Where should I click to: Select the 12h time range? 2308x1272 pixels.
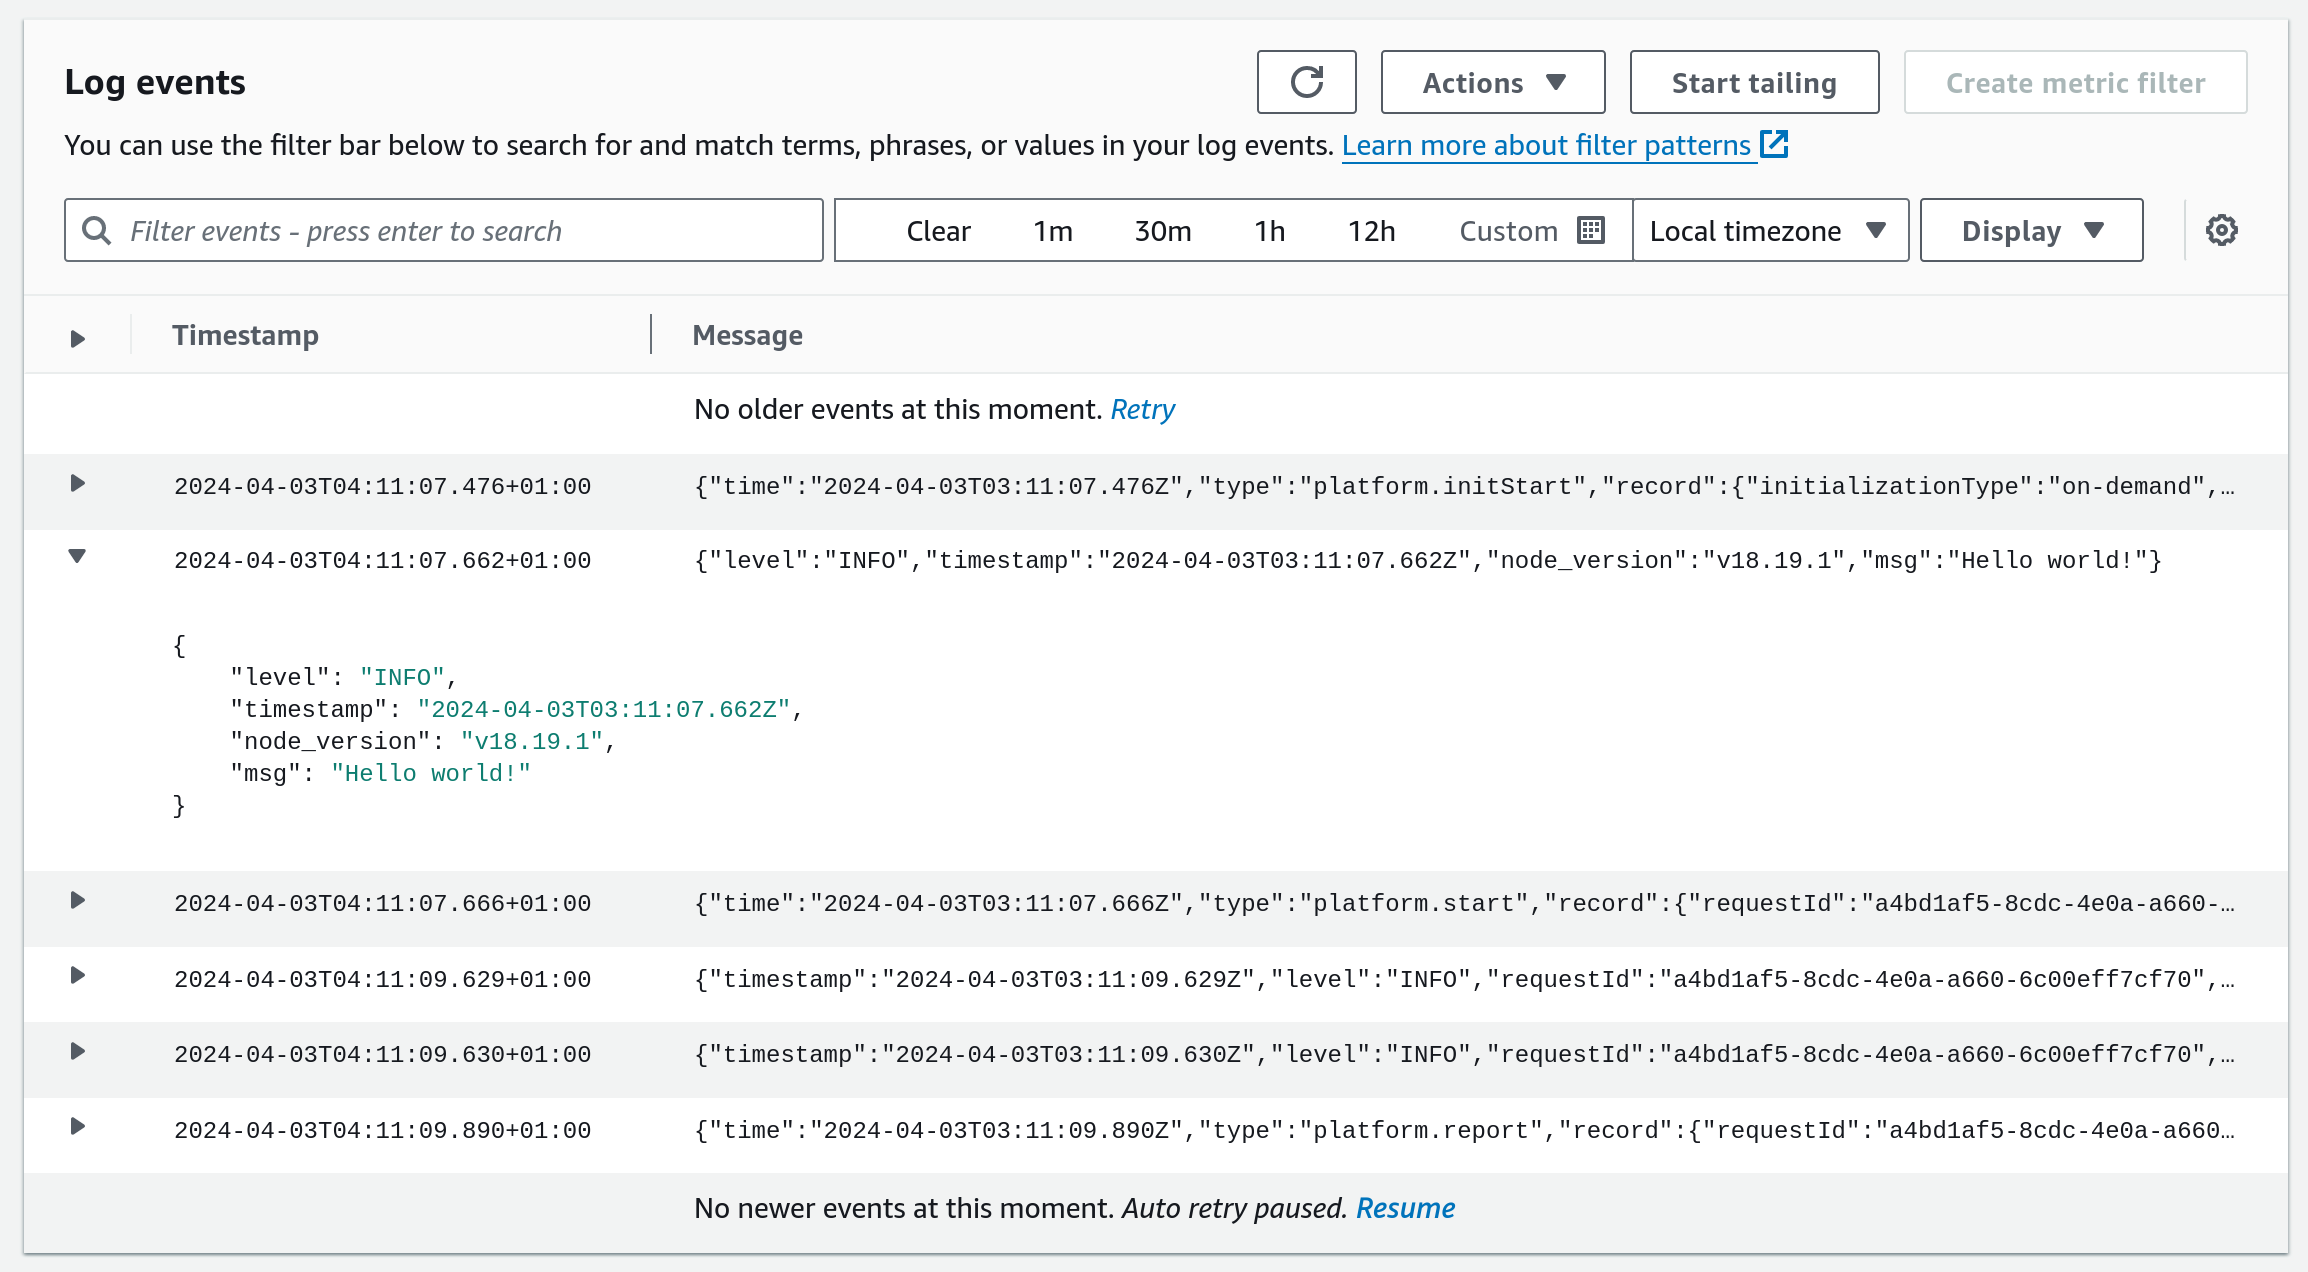[x=1371, y=231]
